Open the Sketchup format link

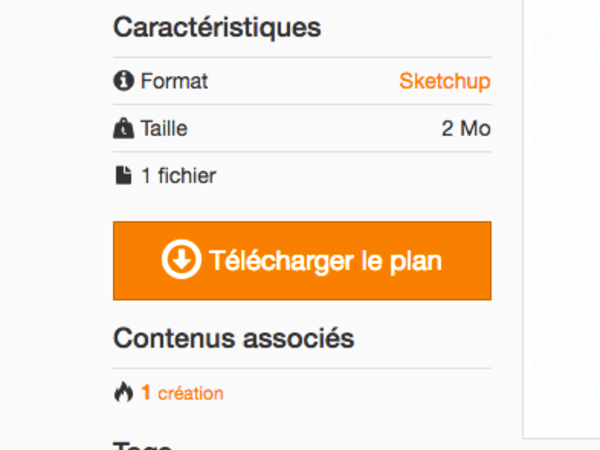tap(444, 81)
